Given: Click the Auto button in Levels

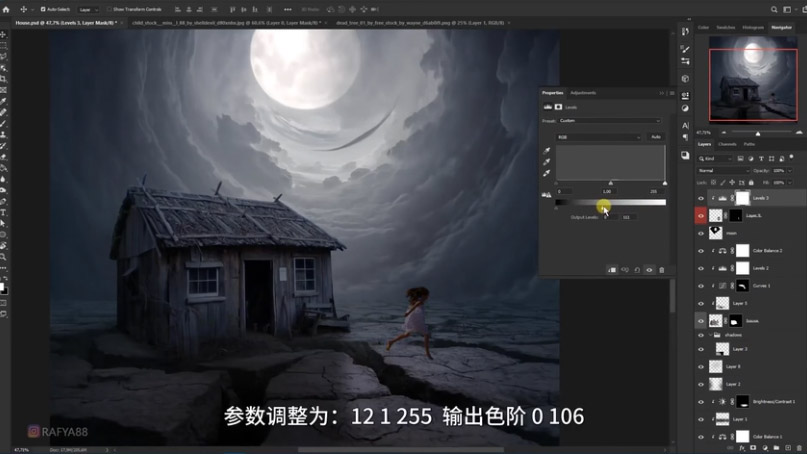Looking at the screenshot, I should pyautogui.click(x=656, y=137).
